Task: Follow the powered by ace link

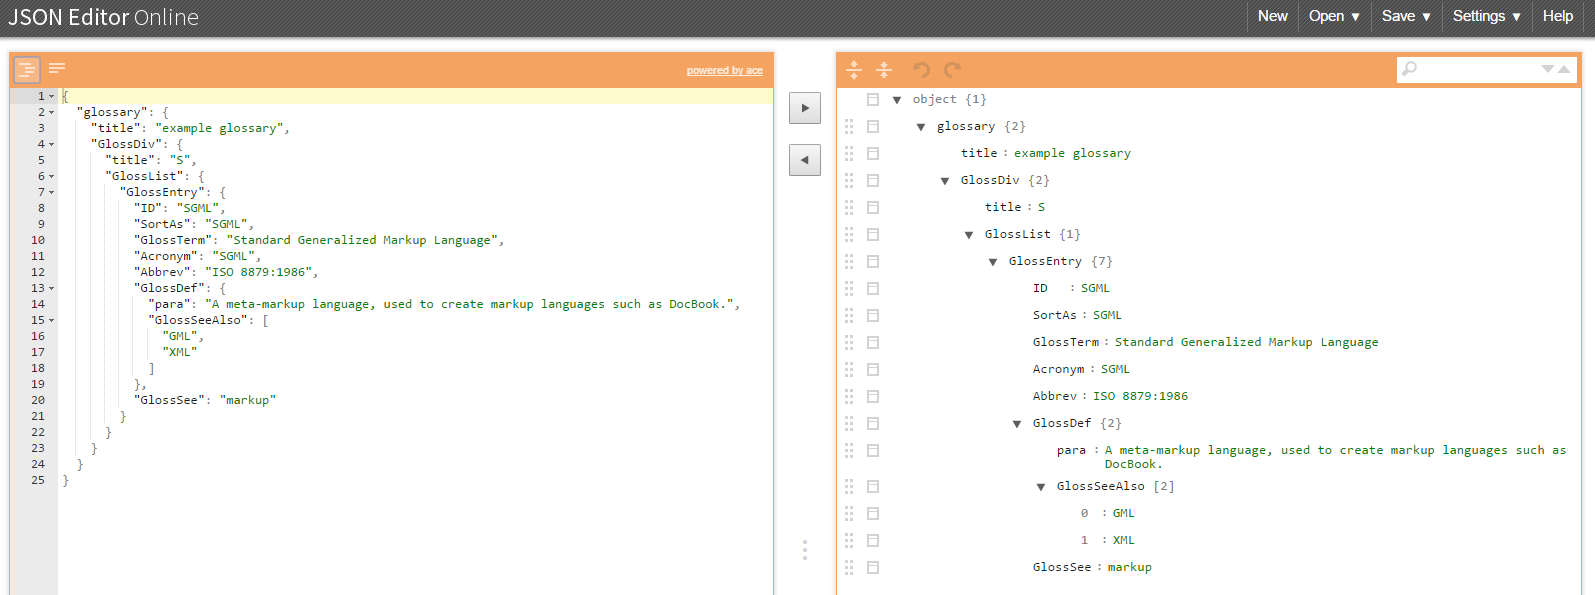Action: 725,71
